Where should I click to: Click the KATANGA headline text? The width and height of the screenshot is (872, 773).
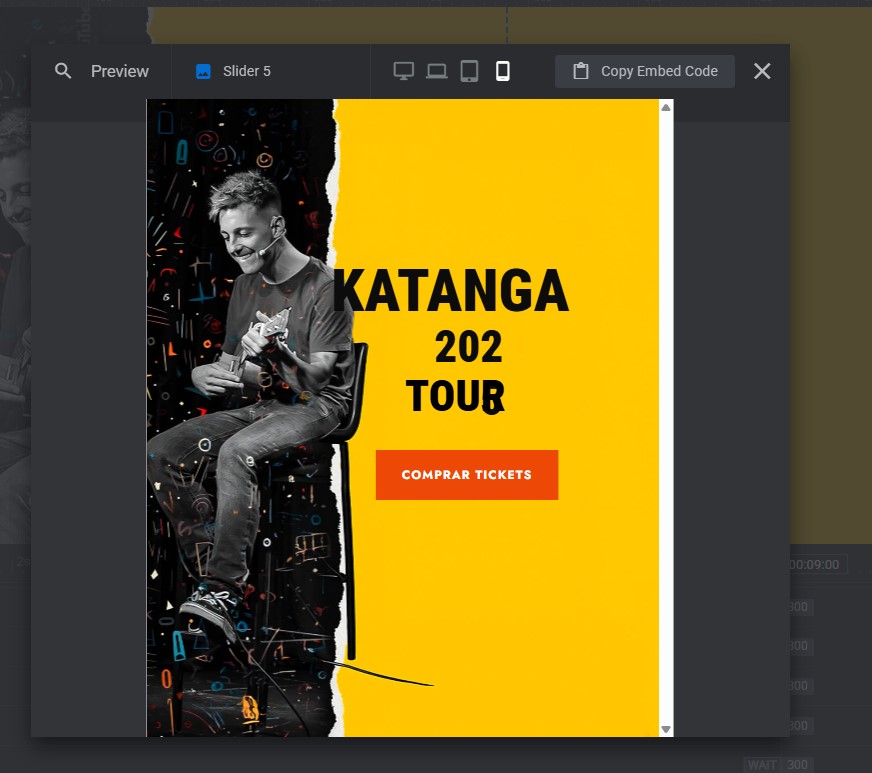pyautogui.click(x=450, y=291)
